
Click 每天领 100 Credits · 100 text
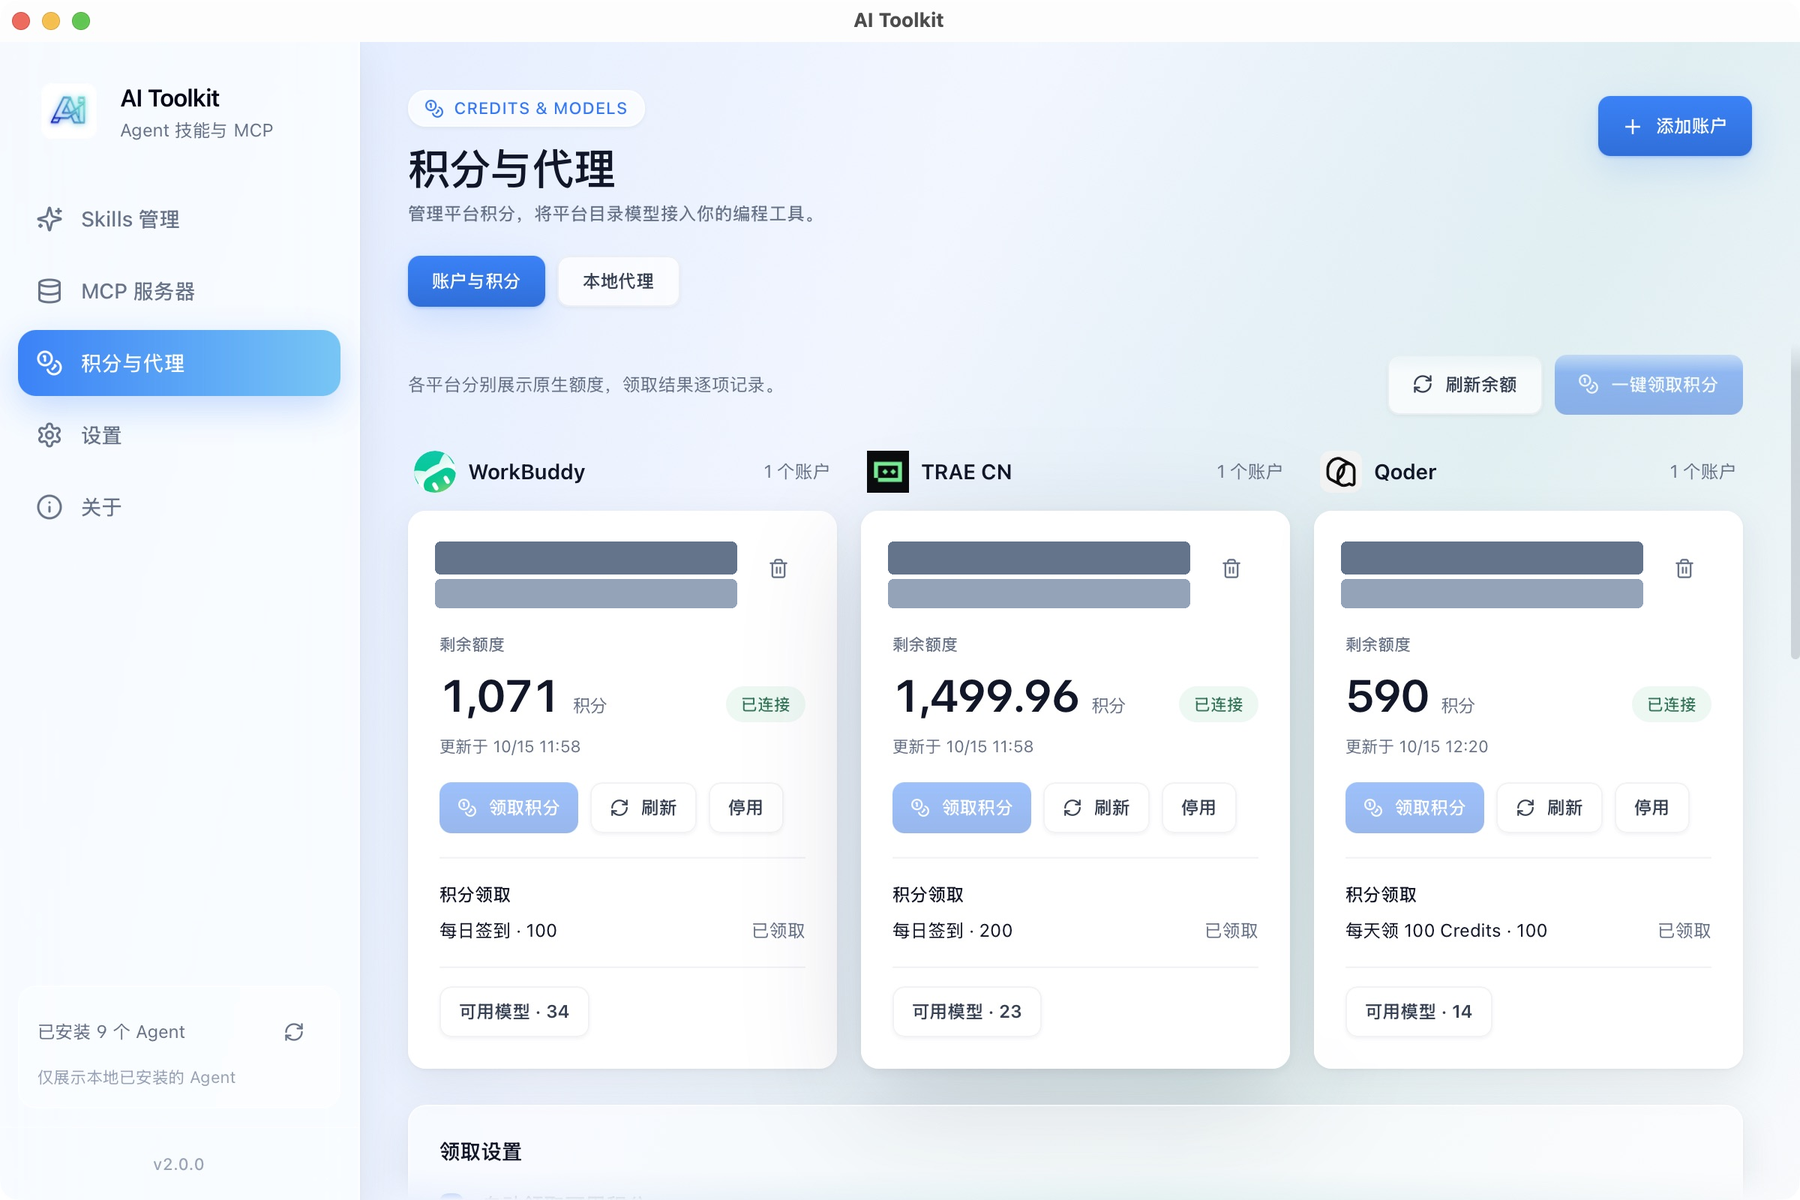tap(1446, 931)
